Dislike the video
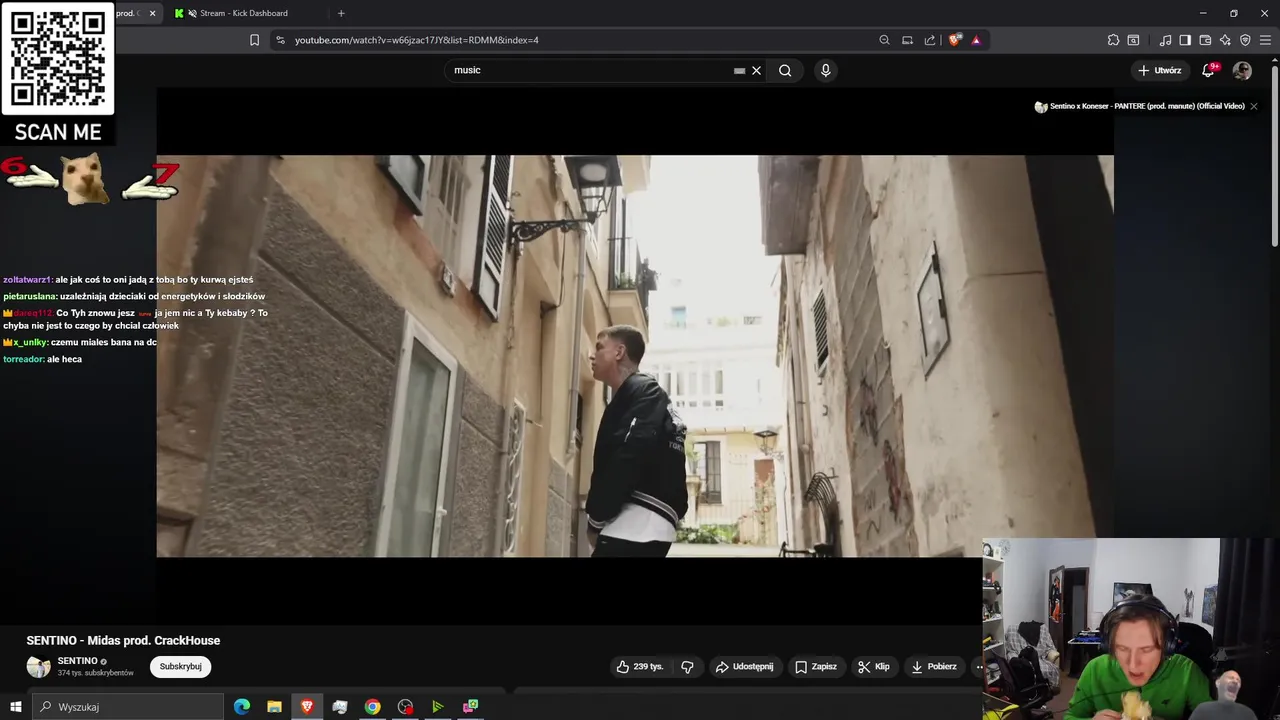Viewport: 1280px width, 720px height. pyautogui.click(x=687, y=666)
